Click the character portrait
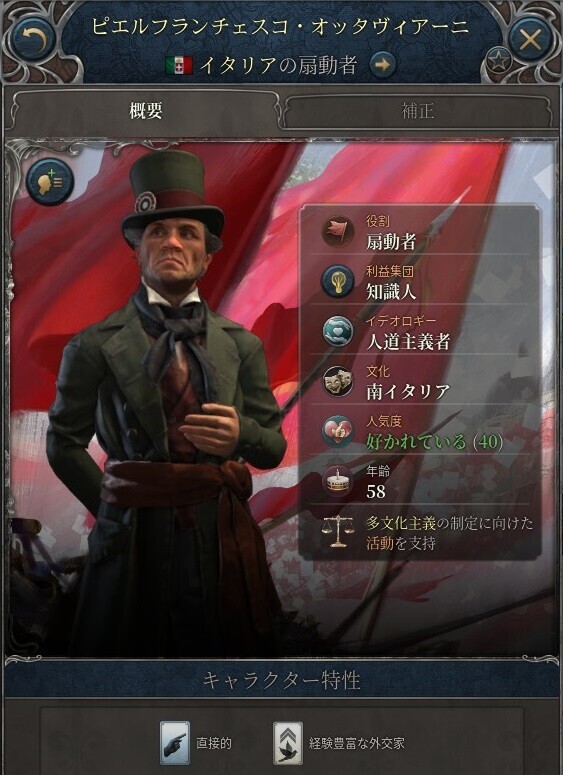563x775 pixels. (163, 395)
